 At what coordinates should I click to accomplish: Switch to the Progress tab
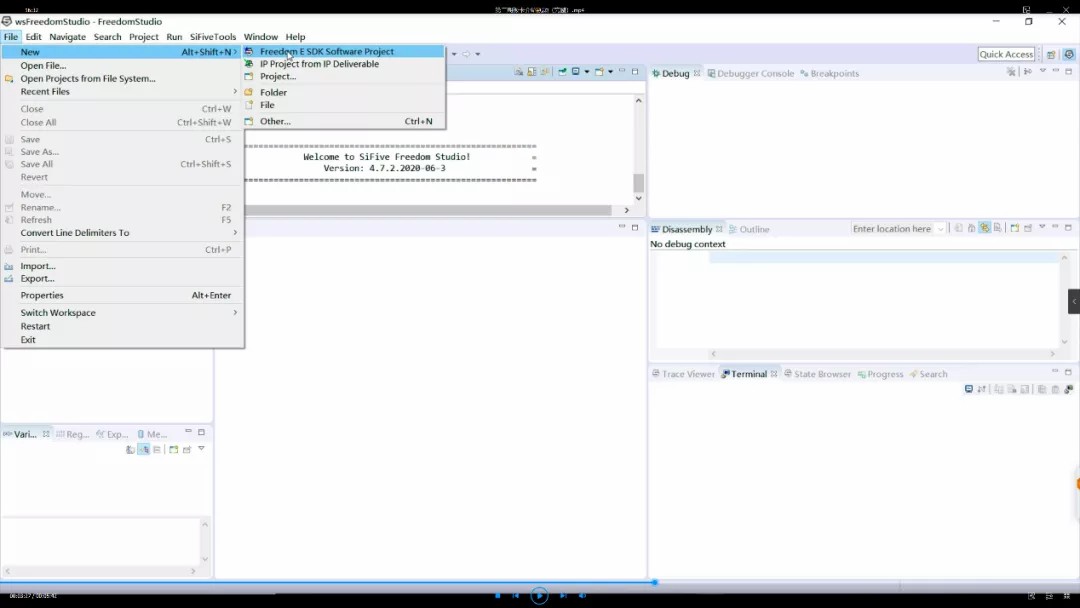coord(880,375)
